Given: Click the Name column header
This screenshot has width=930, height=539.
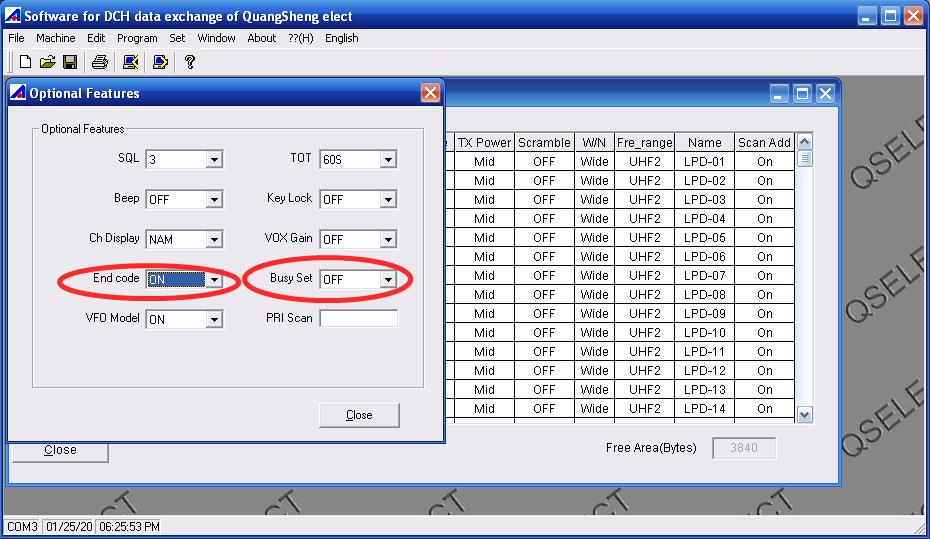Looking at the screenshot, I should point(705,142).
